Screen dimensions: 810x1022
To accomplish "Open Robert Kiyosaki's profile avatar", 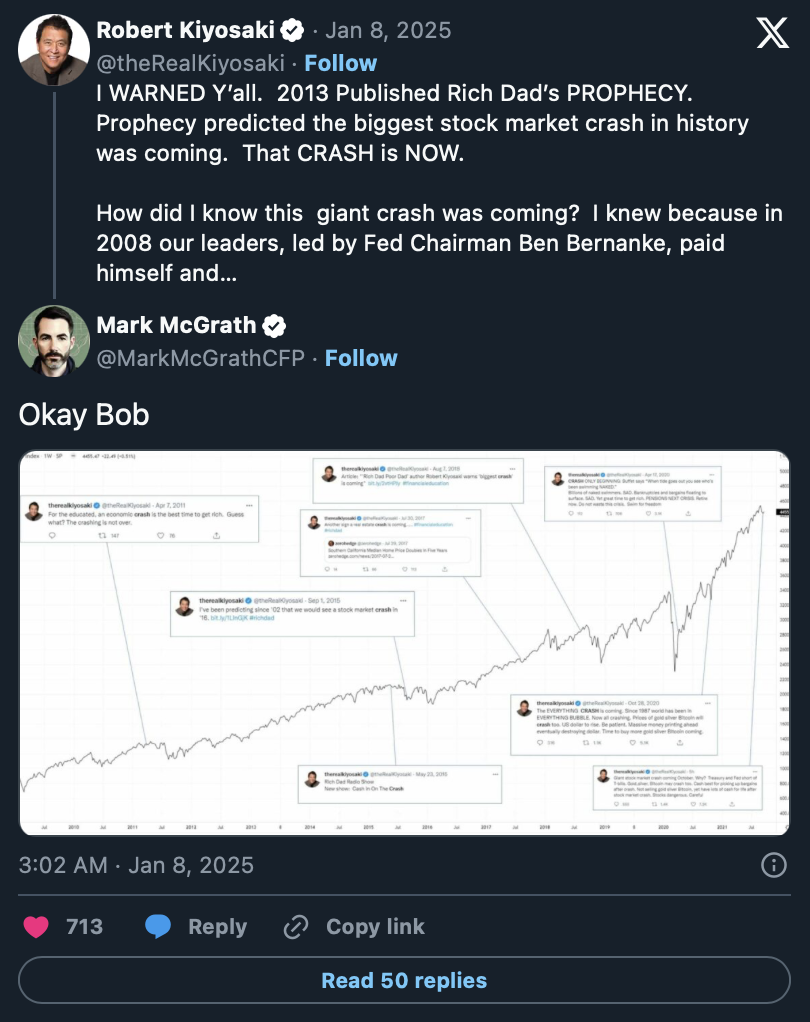I will 54,50.
